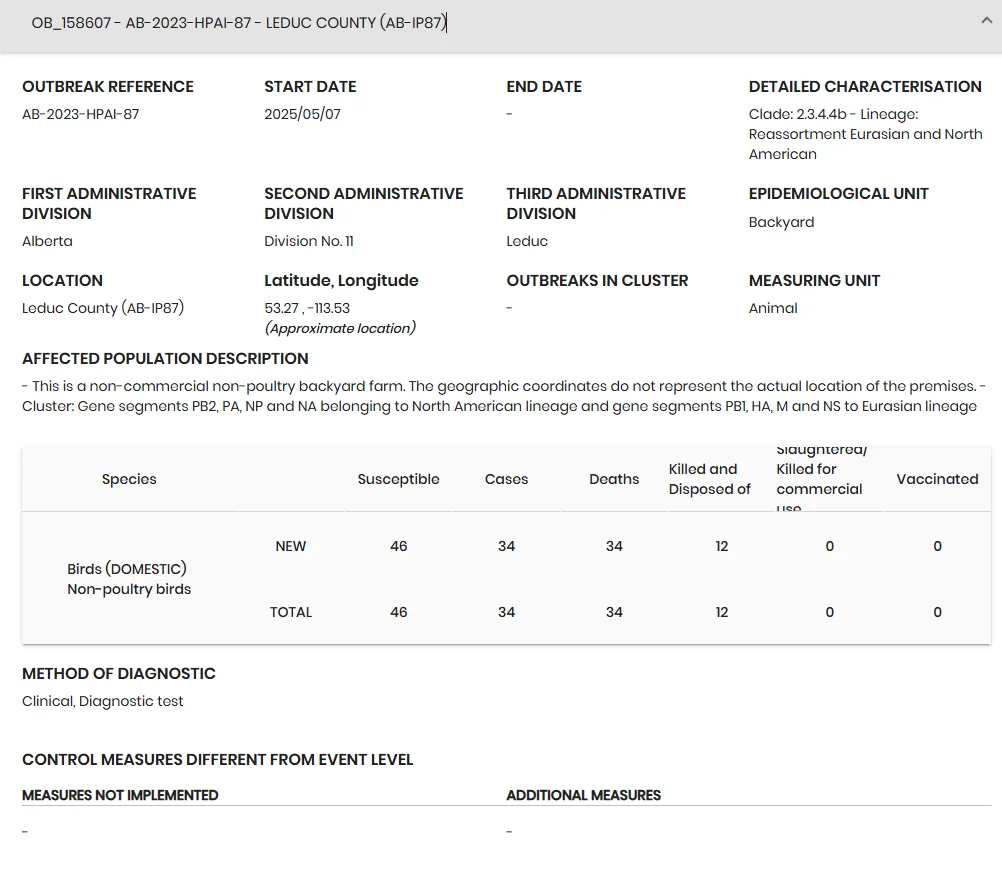Click the Control Measures Different From Event Level heading
This screenshot has width=1002, height=883.
coord(217,760)
